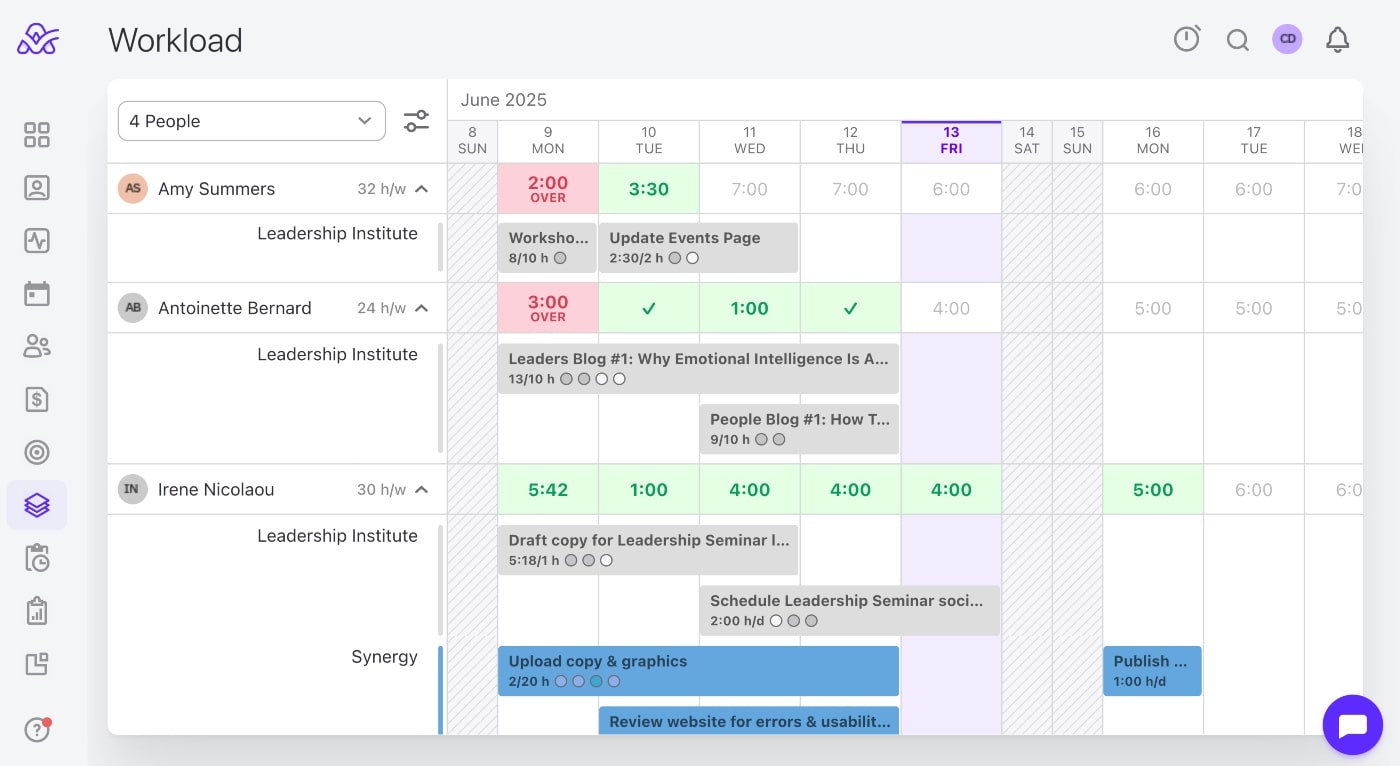1400x766 pixels.
Task: Toggle a circle indicator on Update Events Page
Action: 674,257
